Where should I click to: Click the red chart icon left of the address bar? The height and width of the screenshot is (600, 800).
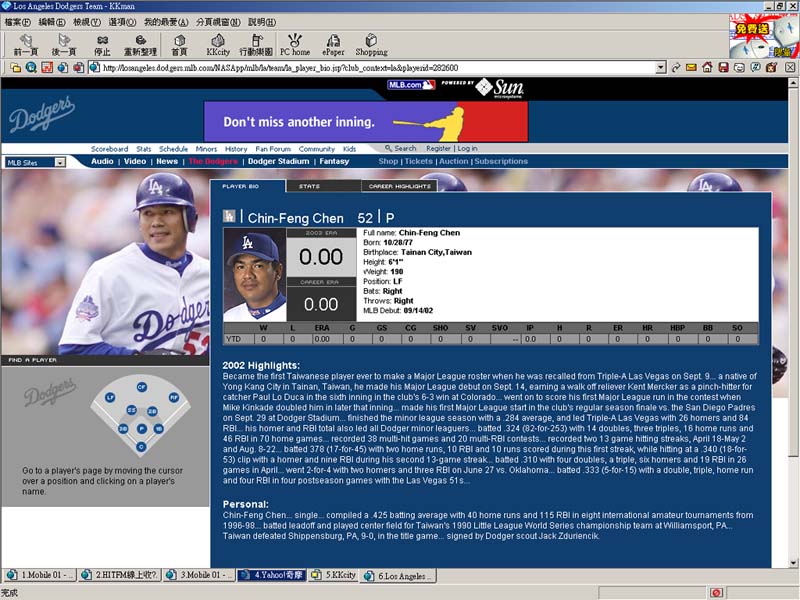click(47, 67)
